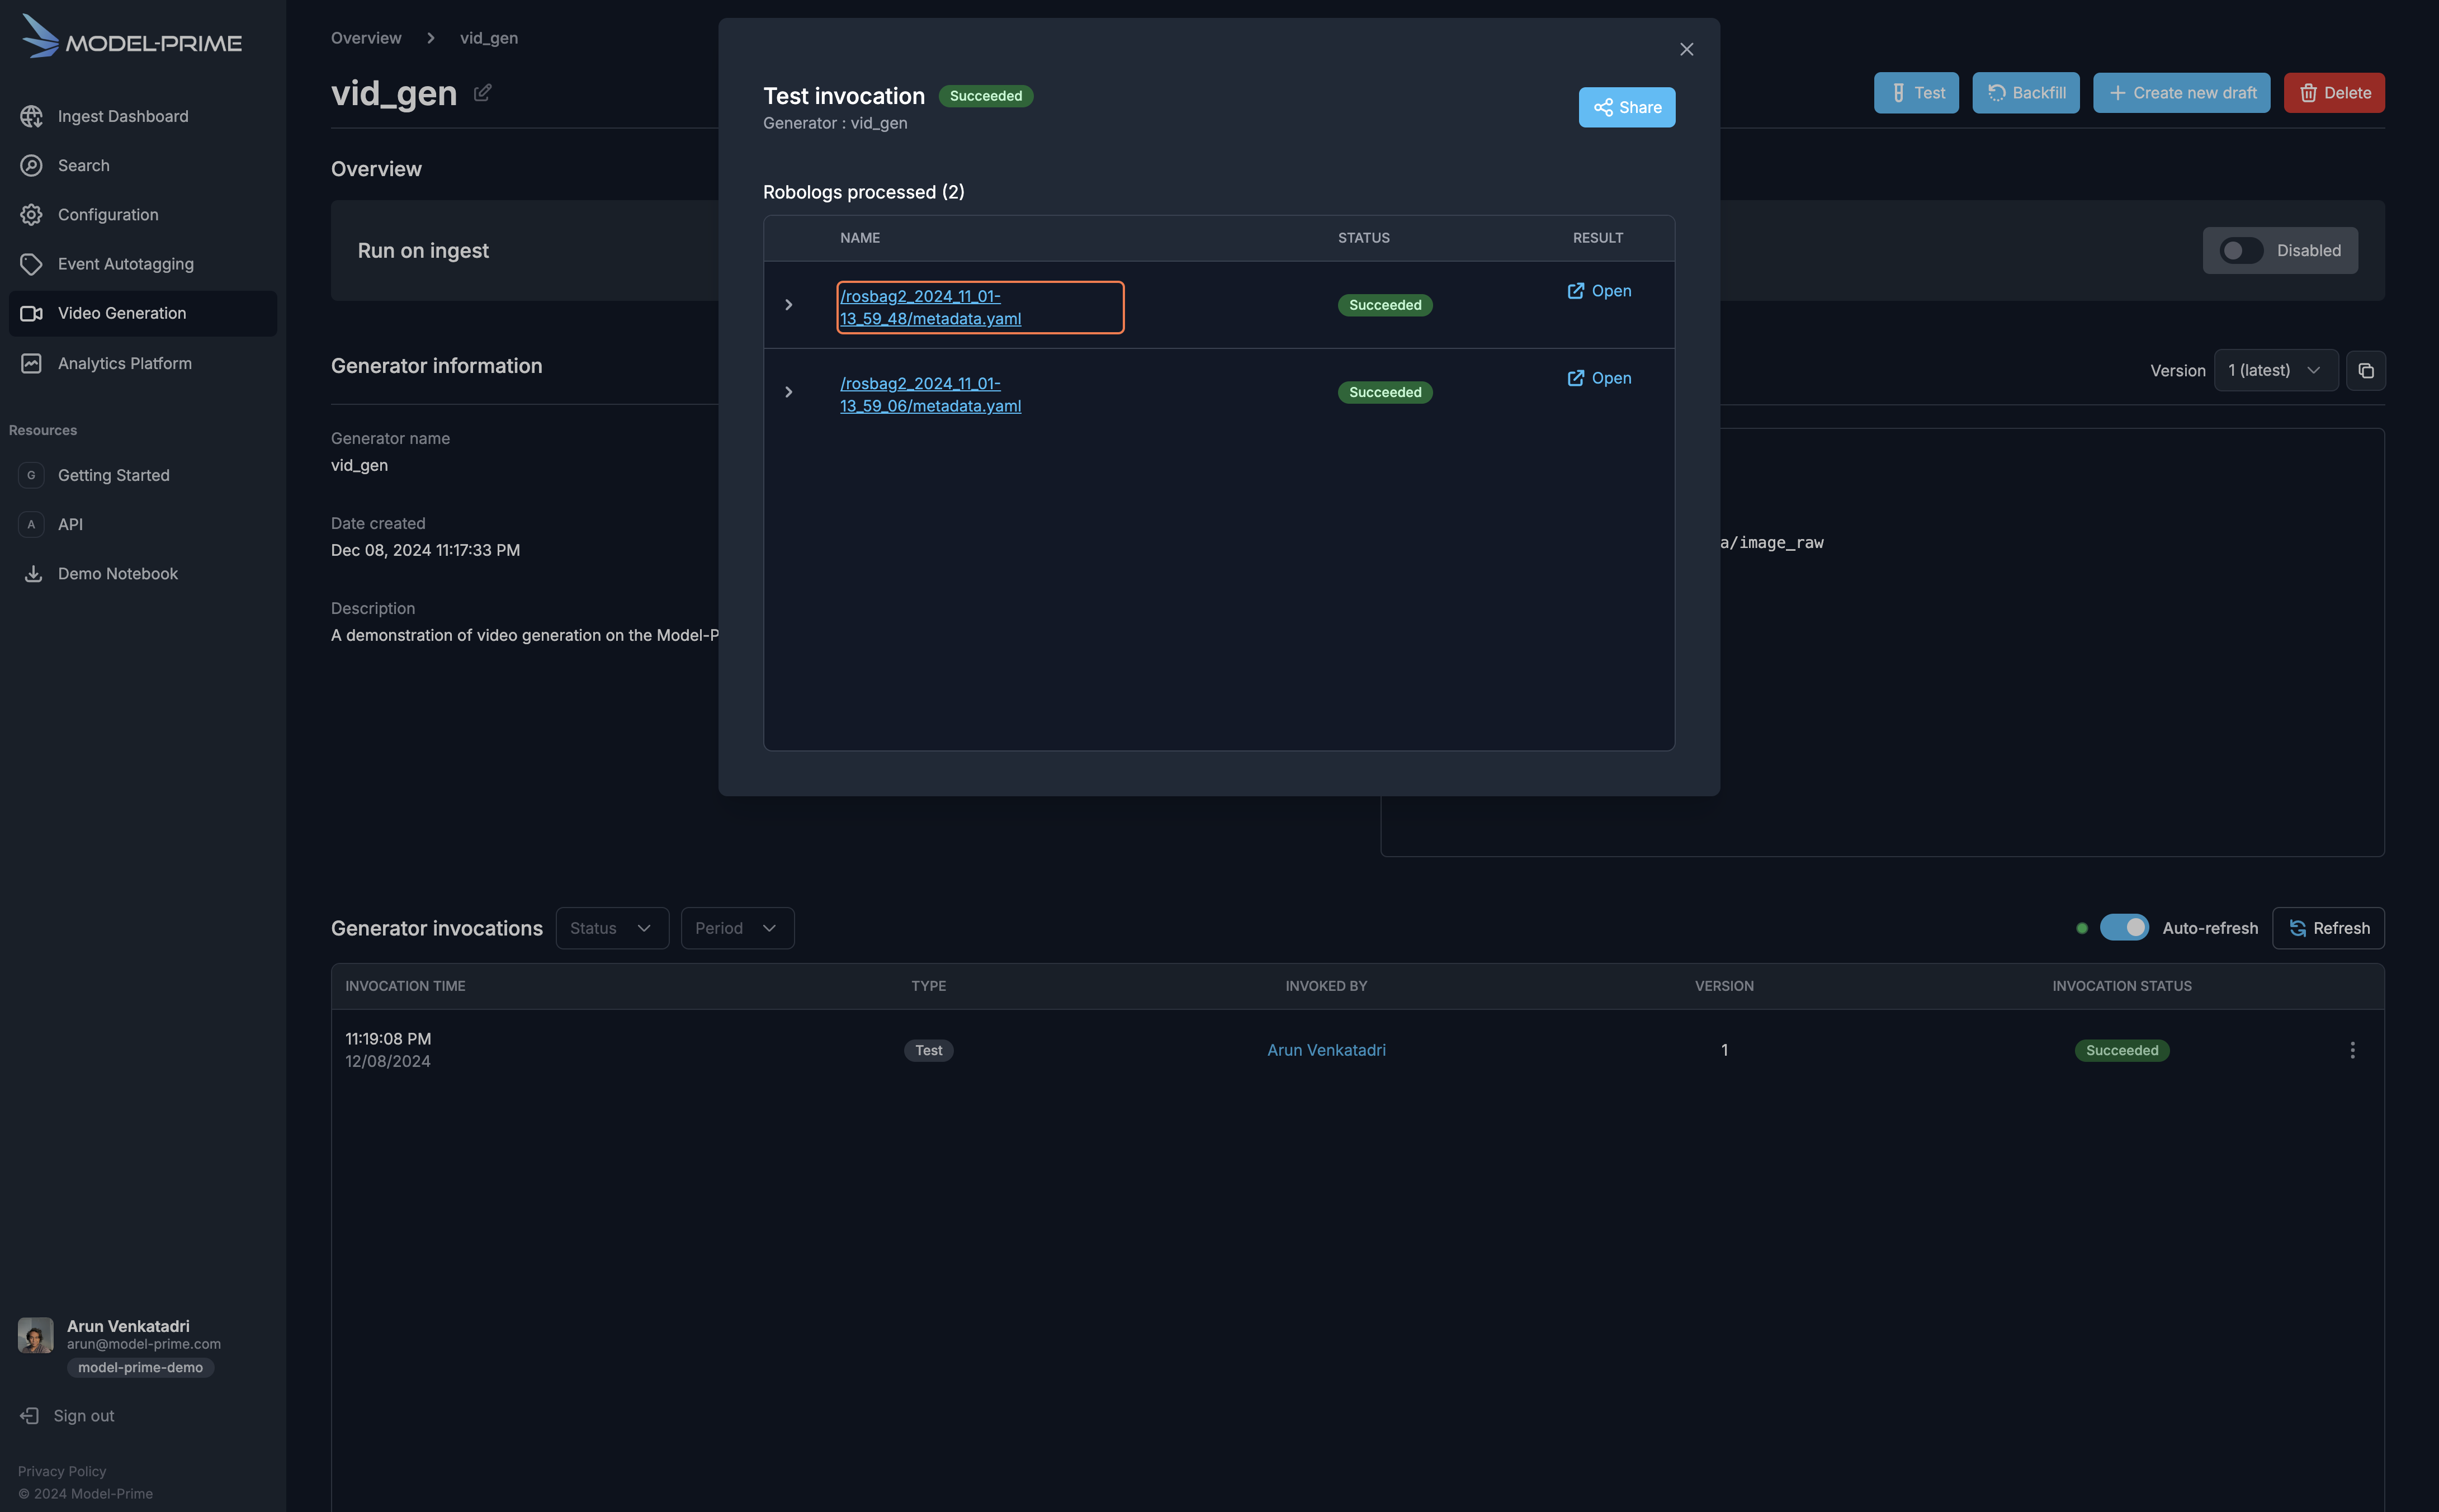Open rosbag2 13_59_48 metadata.yaml link
Image resolution: width=2439 pixels, height=1512 pixels.
930,307
